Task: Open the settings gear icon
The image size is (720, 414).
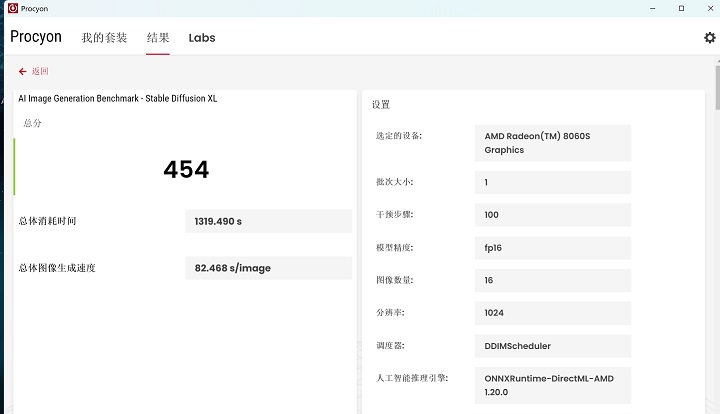Action: pos(709,38)
